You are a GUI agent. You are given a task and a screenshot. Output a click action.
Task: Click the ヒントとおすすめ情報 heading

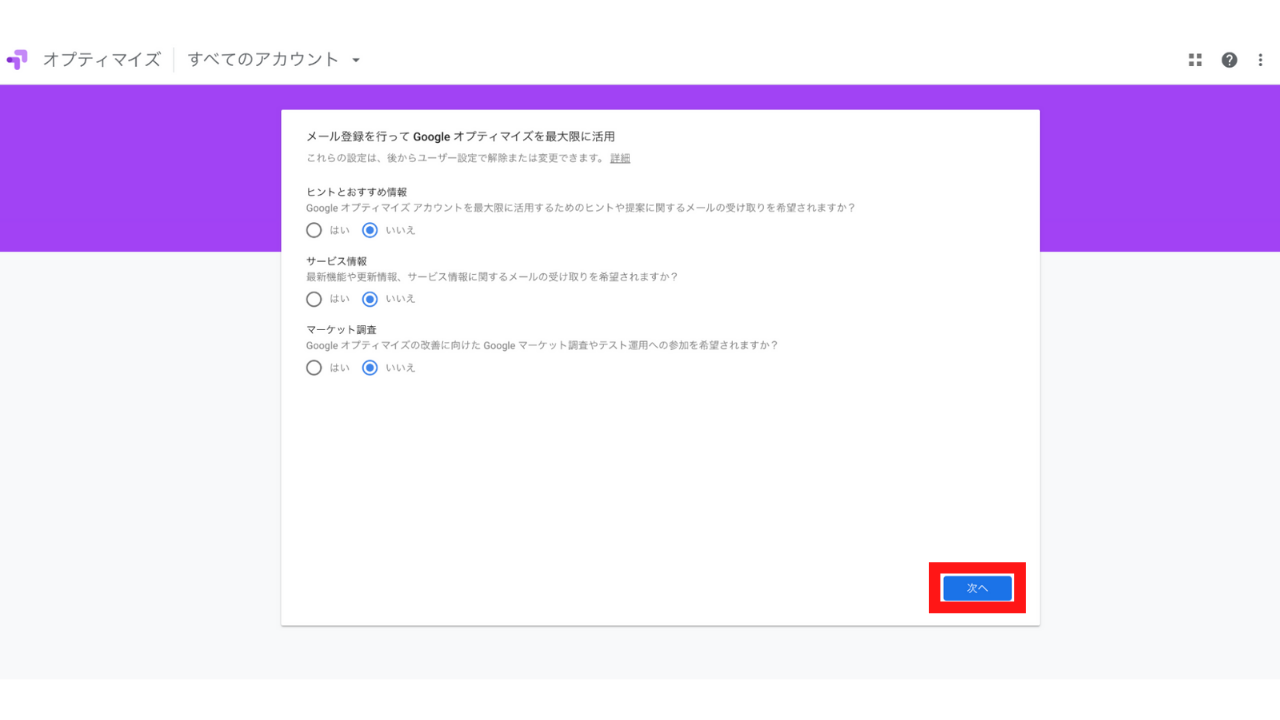pos(356,192)
